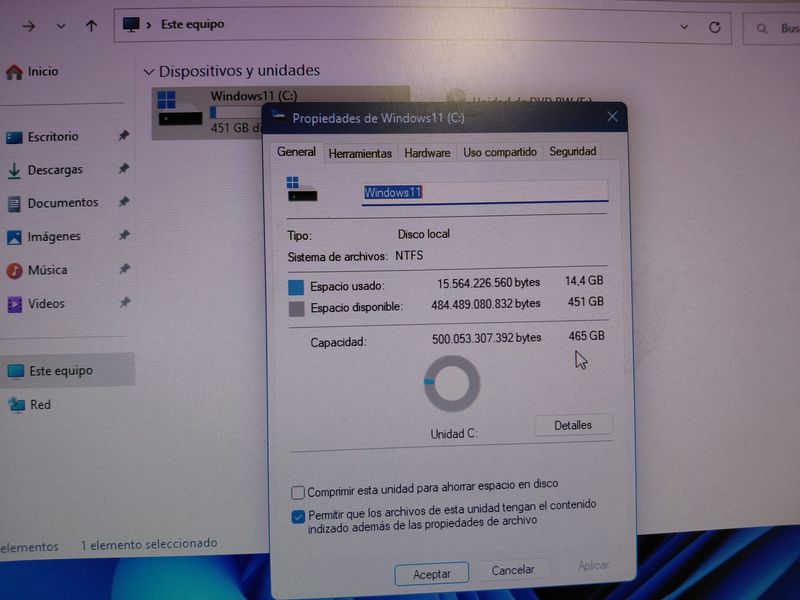Click Aceptar to confirm properties

pos(432,574)
